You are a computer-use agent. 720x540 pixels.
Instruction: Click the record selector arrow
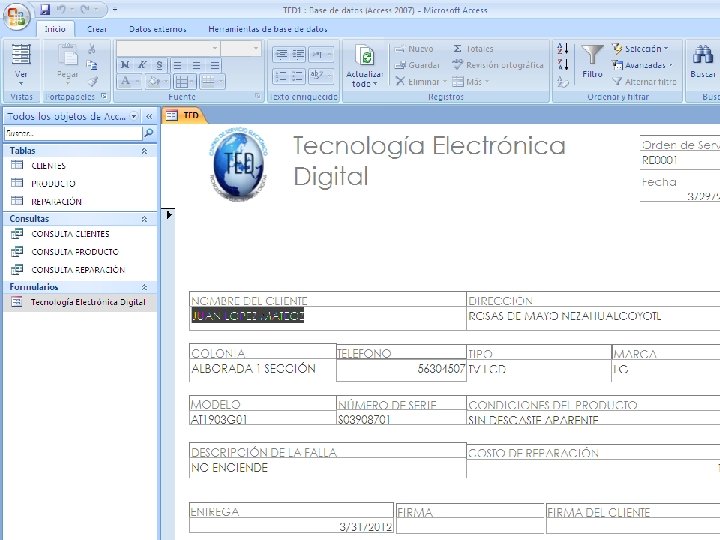(169, 214)
